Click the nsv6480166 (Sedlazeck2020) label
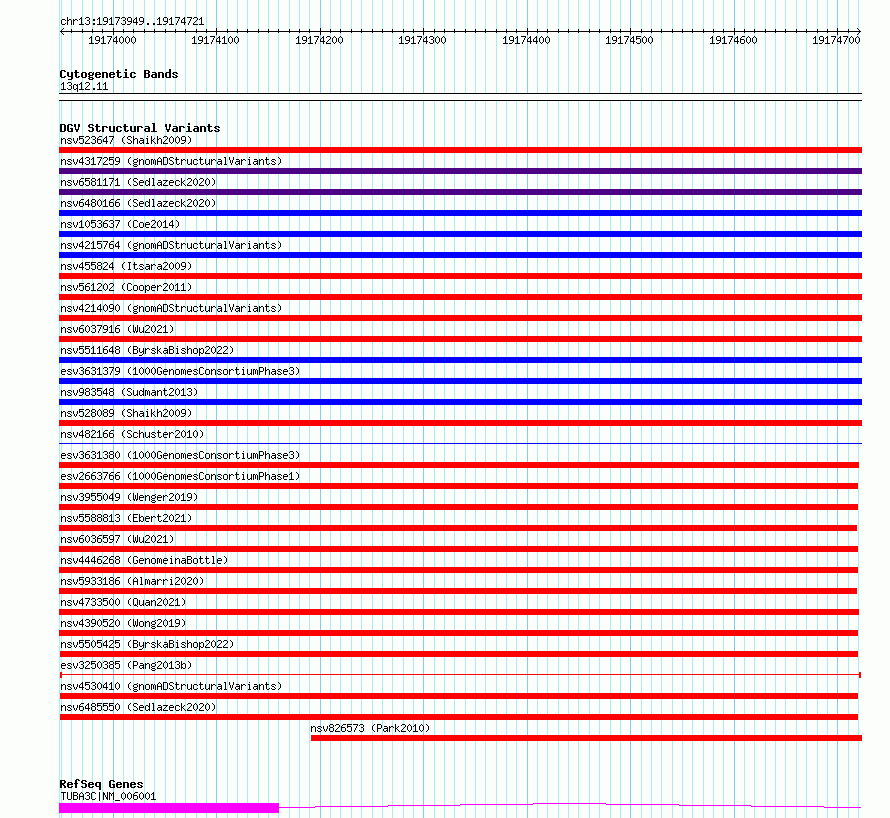The width and height of the screenshot is (890, 818). click(x=138, y=203)
